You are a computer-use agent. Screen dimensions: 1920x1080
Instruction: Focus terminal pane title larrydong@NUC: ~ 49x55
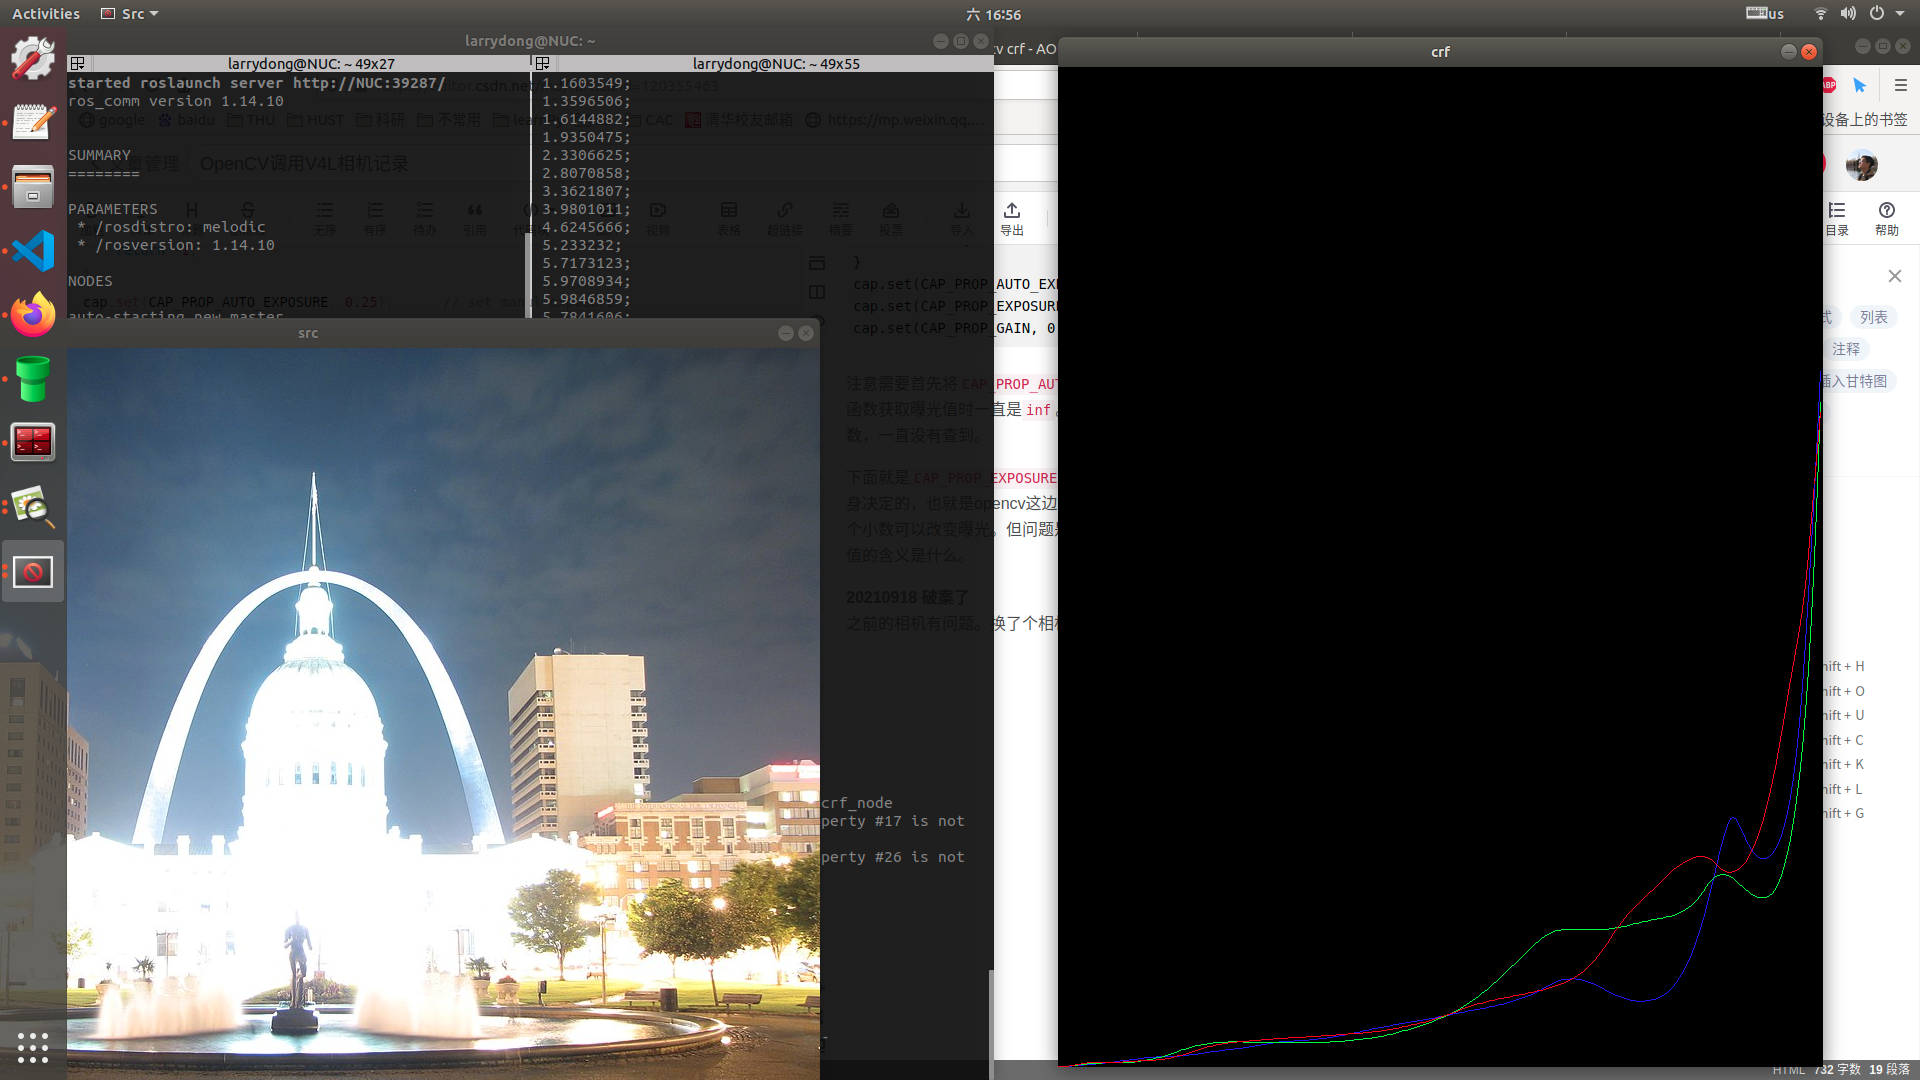(776, 63)
